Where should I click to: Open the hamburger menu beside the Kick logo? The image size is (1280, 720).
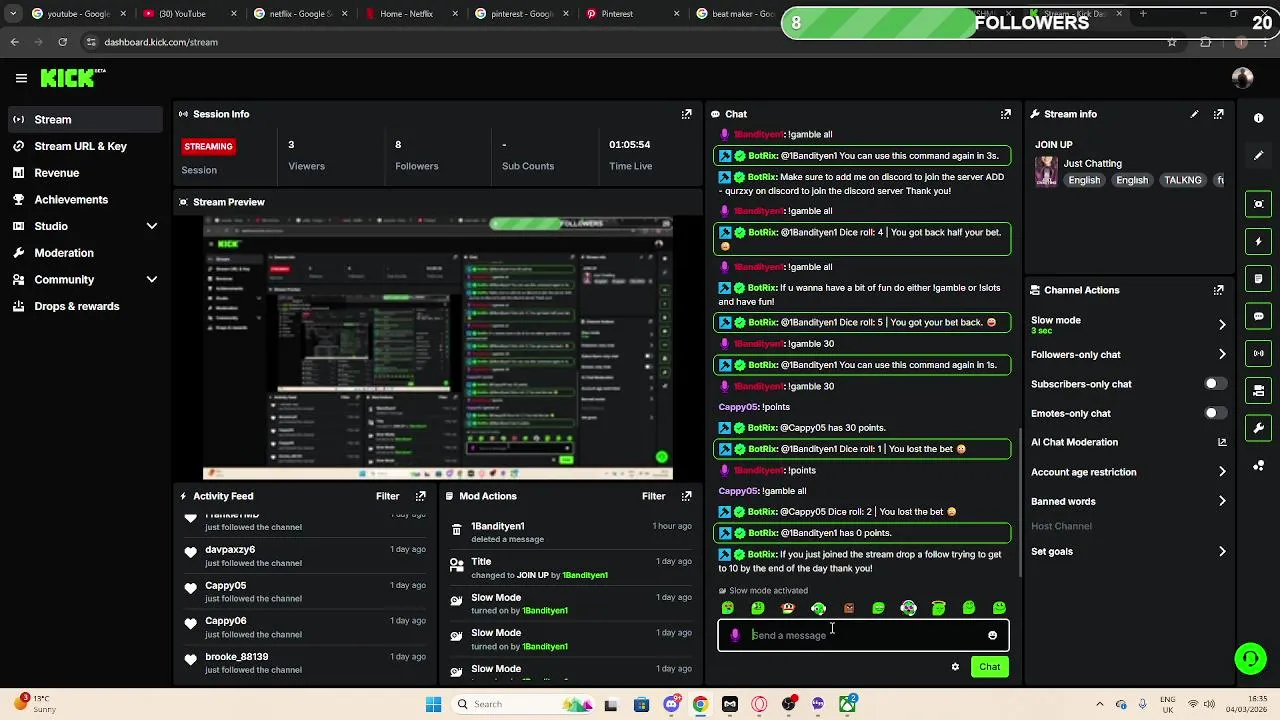[x=21, y=78]
